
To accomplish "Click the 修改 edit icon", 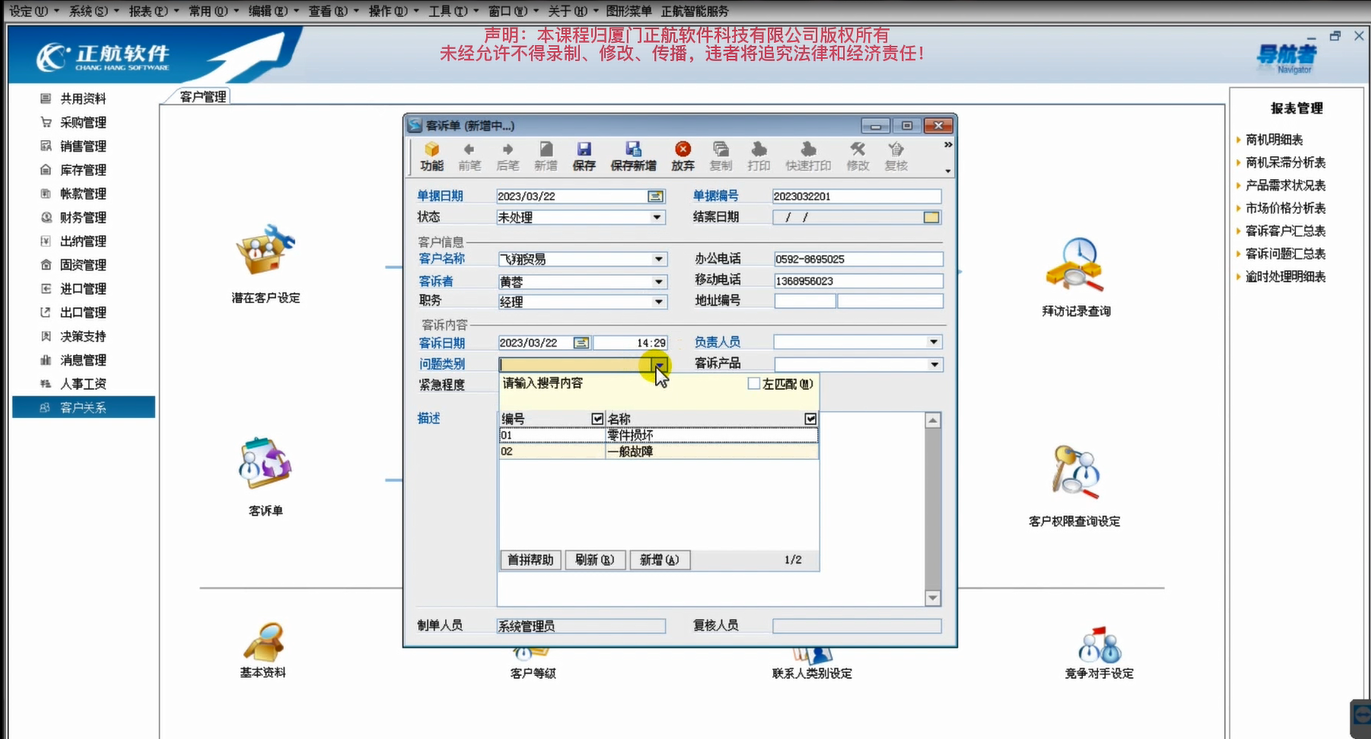I will 857,156.
